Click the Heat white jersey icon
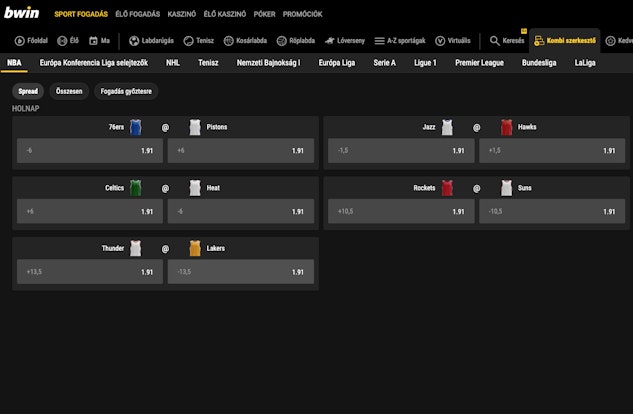633x414 pixels. [195, 188]
